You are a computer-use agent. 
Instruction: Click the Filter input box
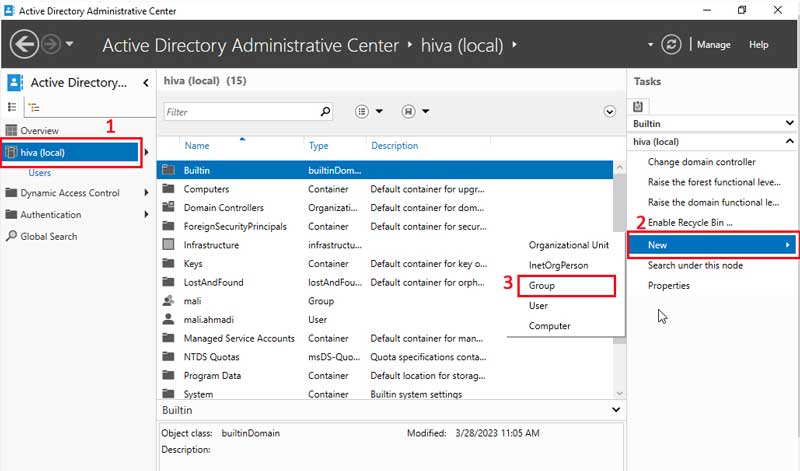[241, 112]
